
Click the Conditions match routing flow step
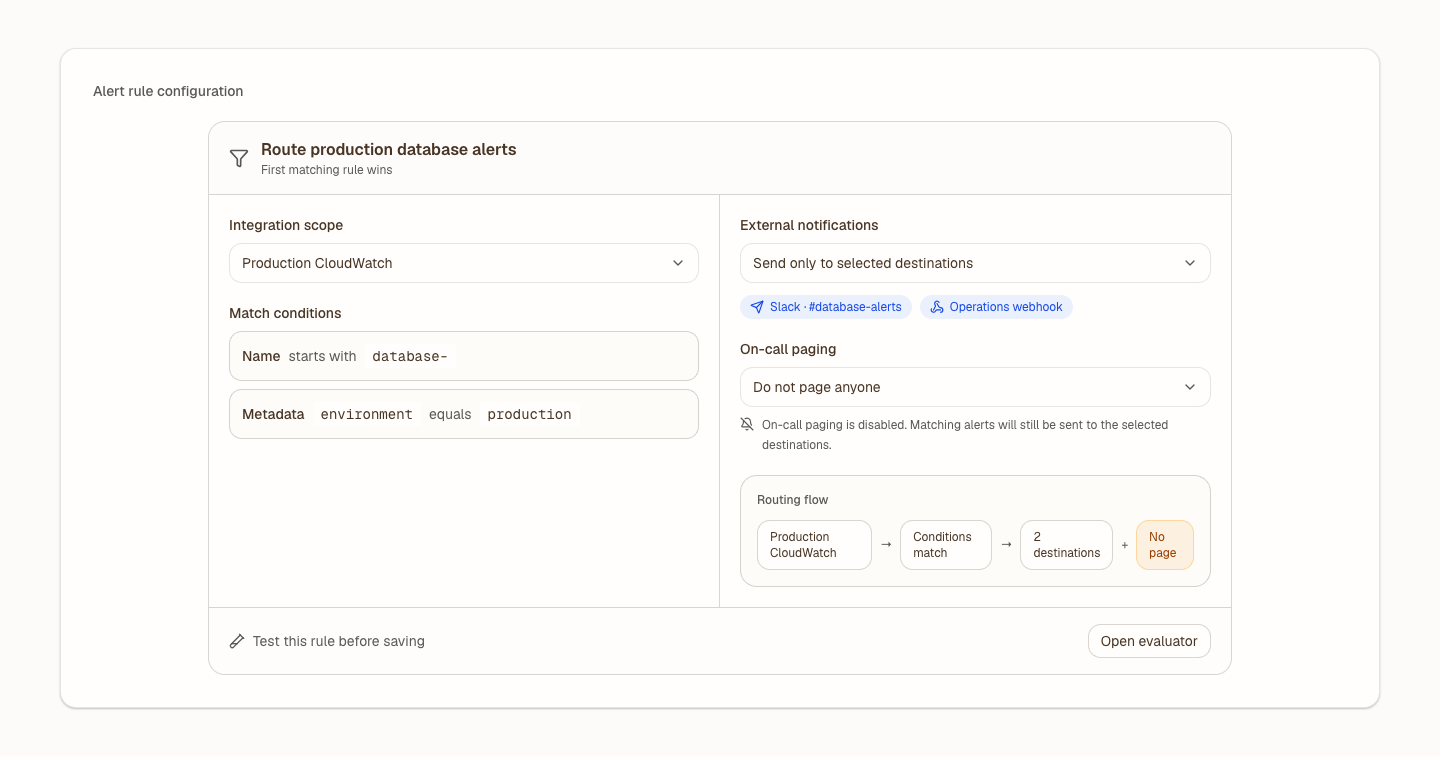pos(946,545)
